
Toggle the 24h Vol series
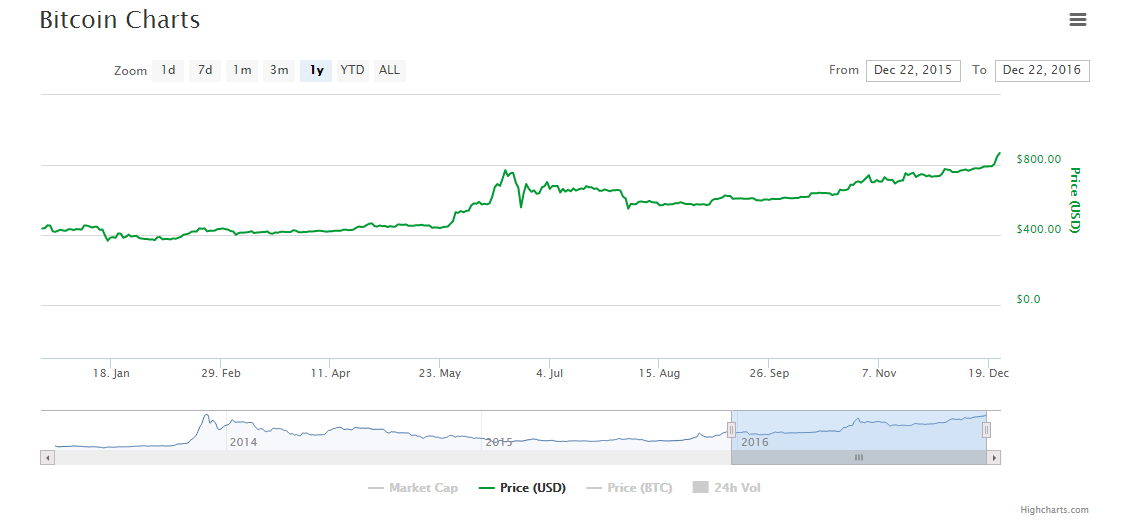pyautogui.click(x=727, y=488)
